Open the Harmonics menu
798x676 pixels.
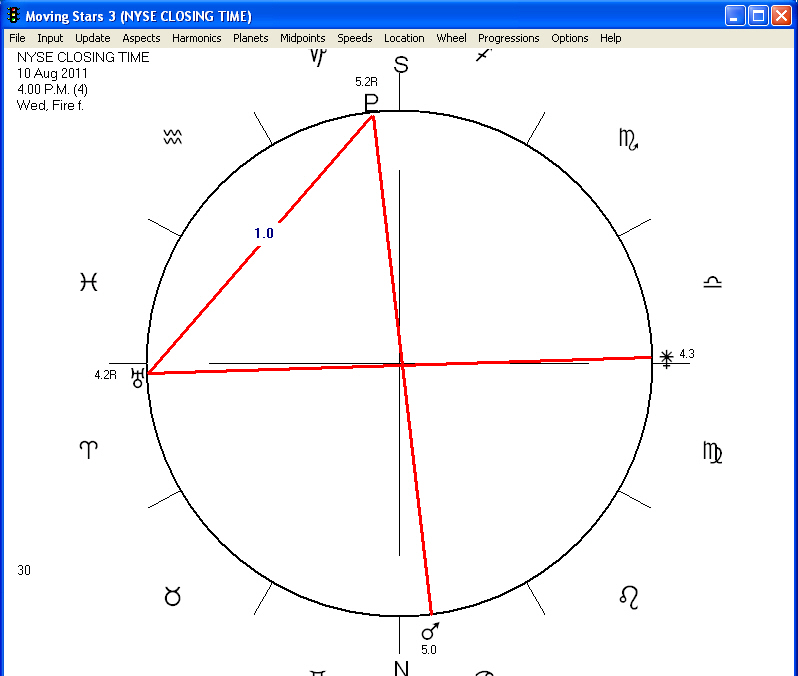pos(196,38)
